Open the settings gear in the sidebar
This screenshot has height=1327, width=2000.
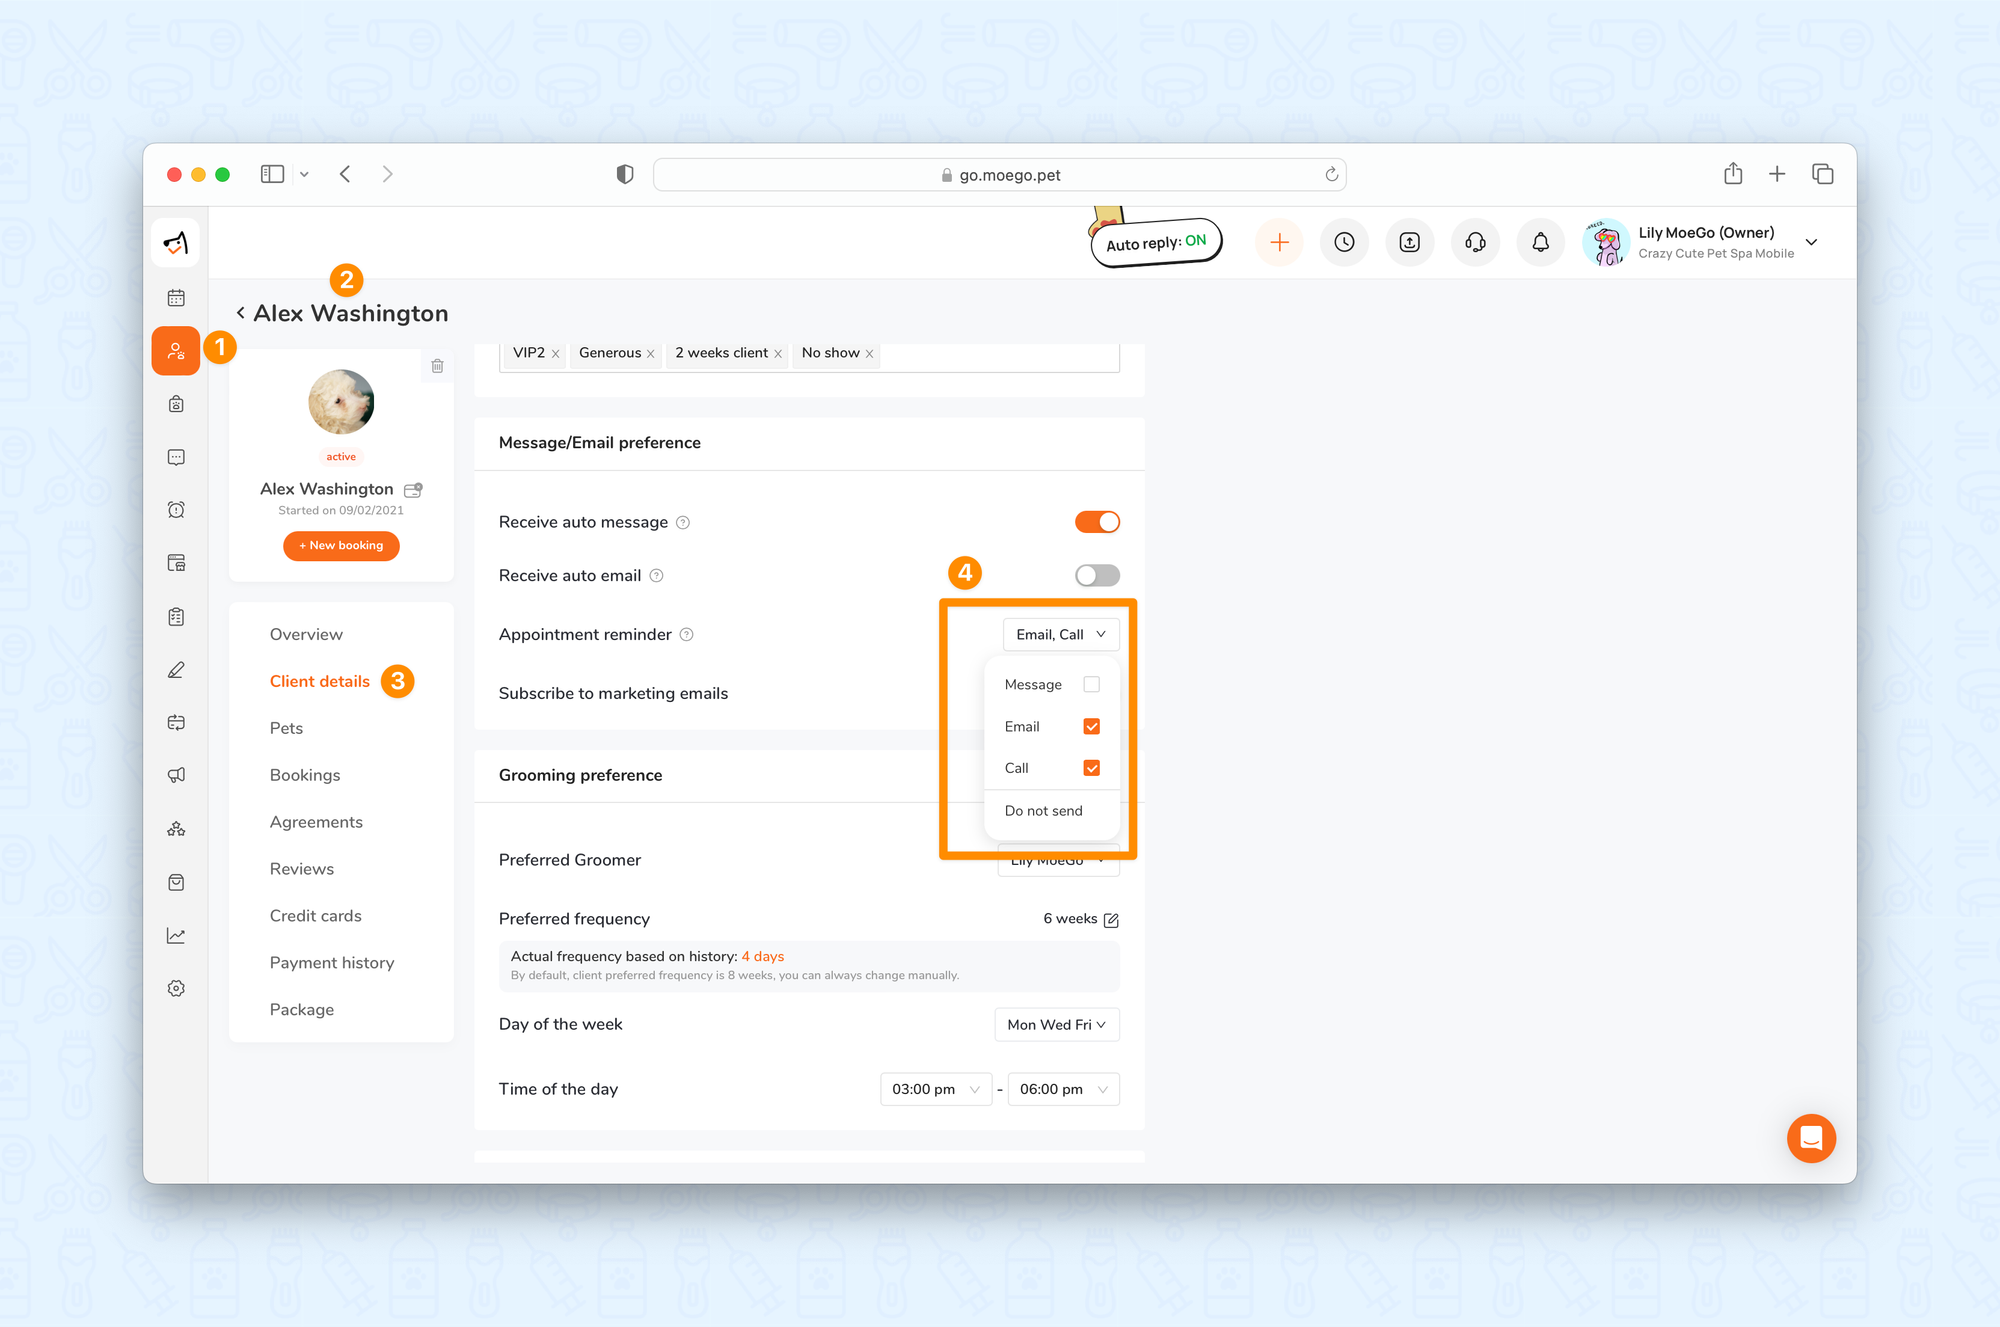[x=176, y=988]
